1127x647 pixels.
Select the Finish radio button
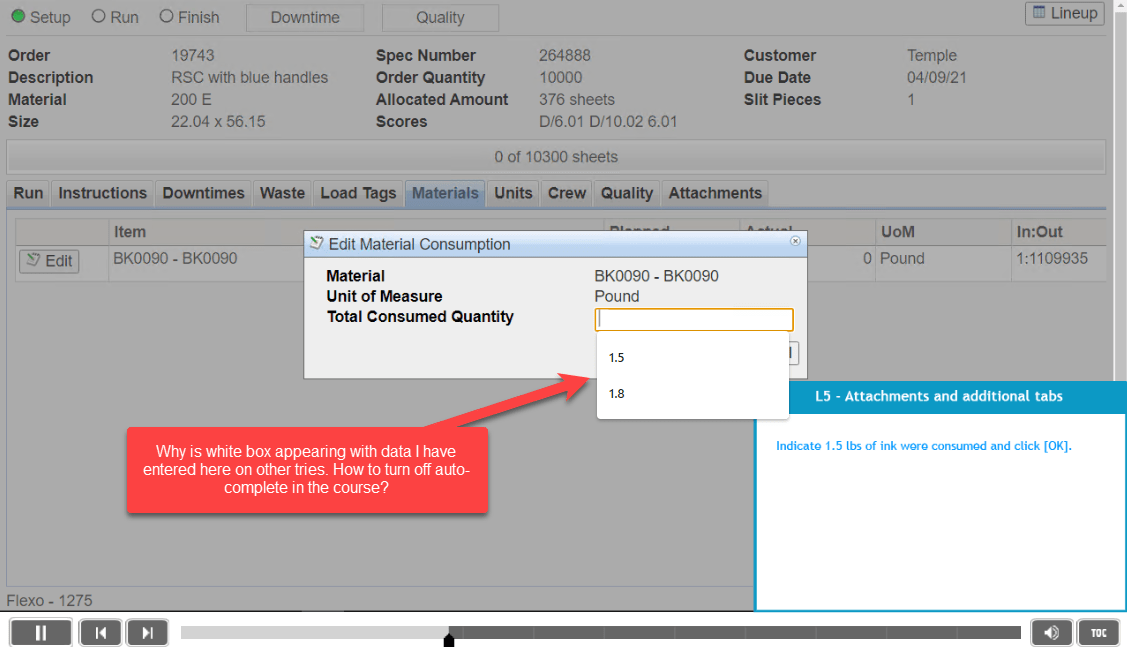(x=164, y=16)
